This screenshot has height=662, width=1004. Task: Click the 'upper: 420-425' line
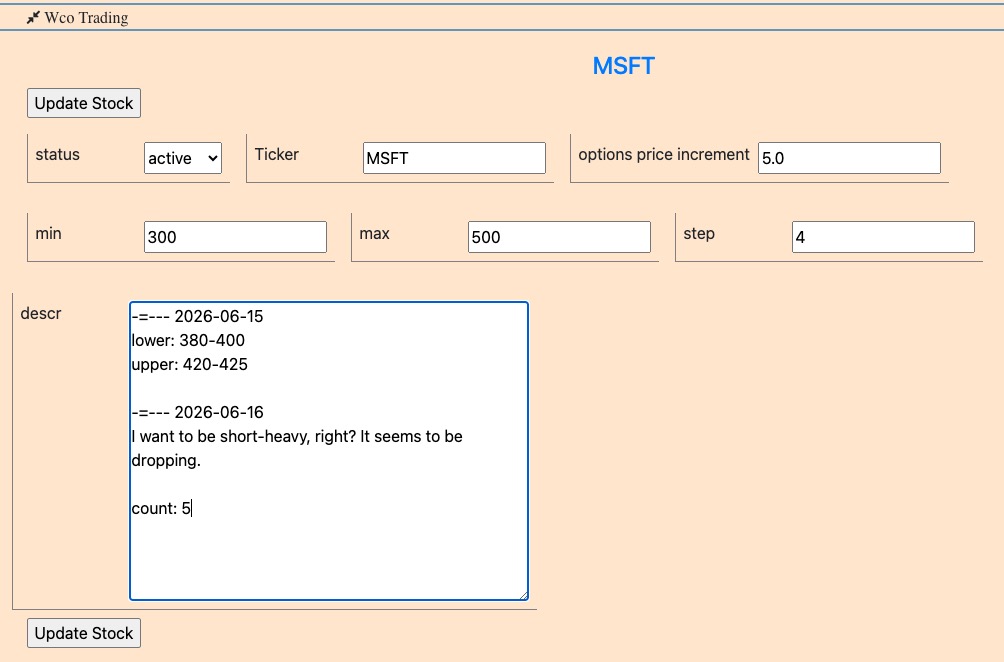tap(190, 364)
